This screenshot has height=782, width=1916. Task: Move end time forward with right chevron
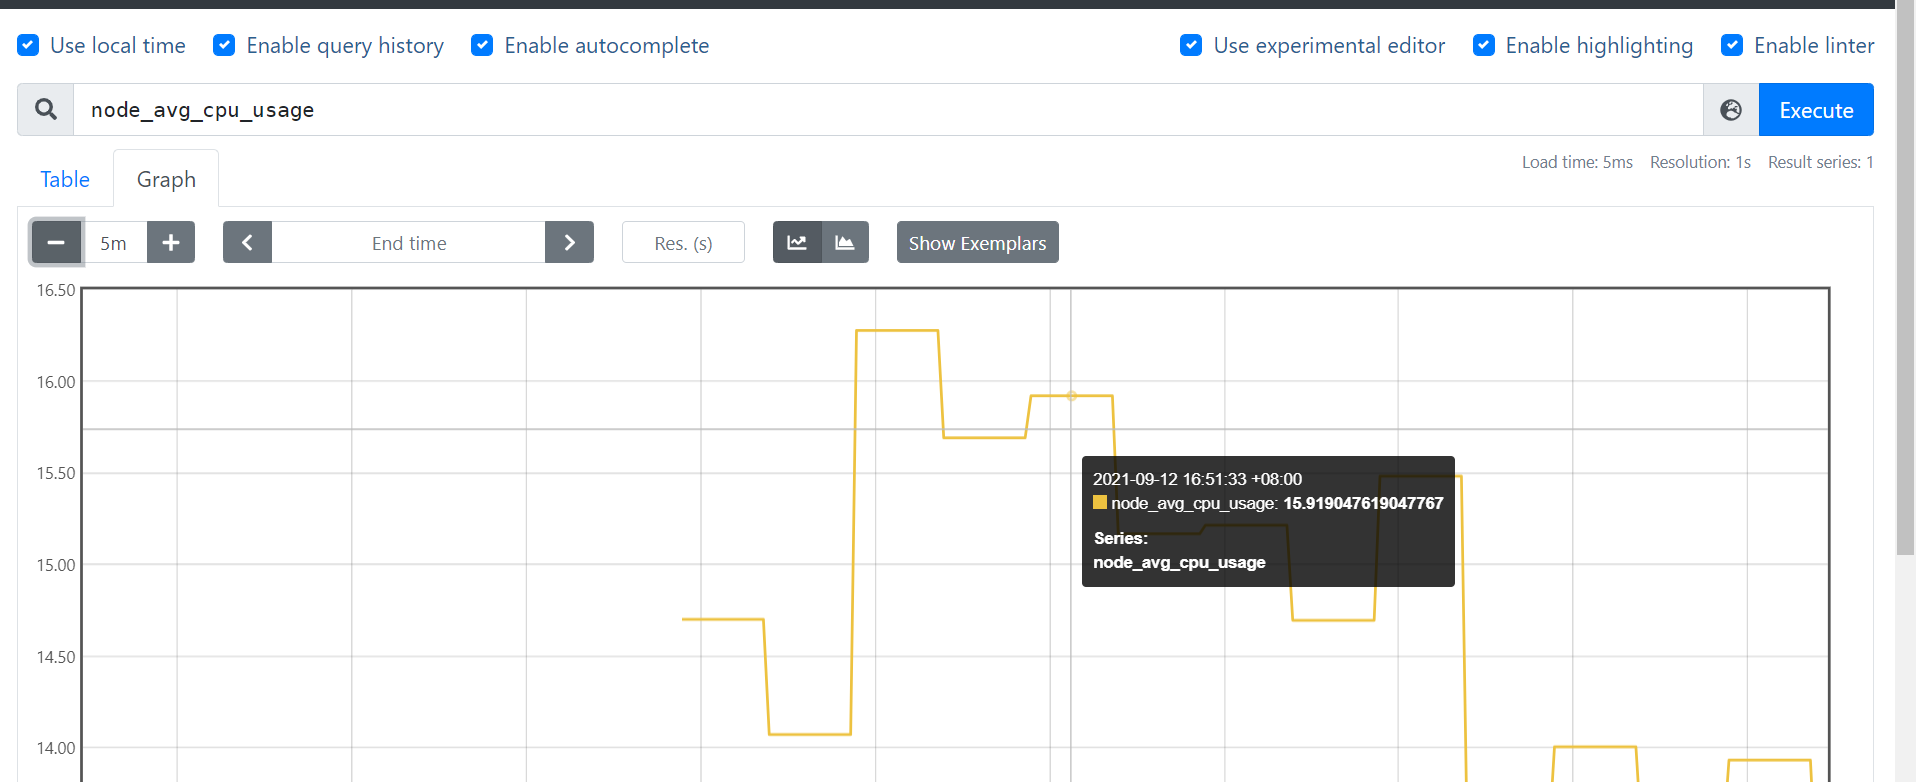(x=569, y=242)
